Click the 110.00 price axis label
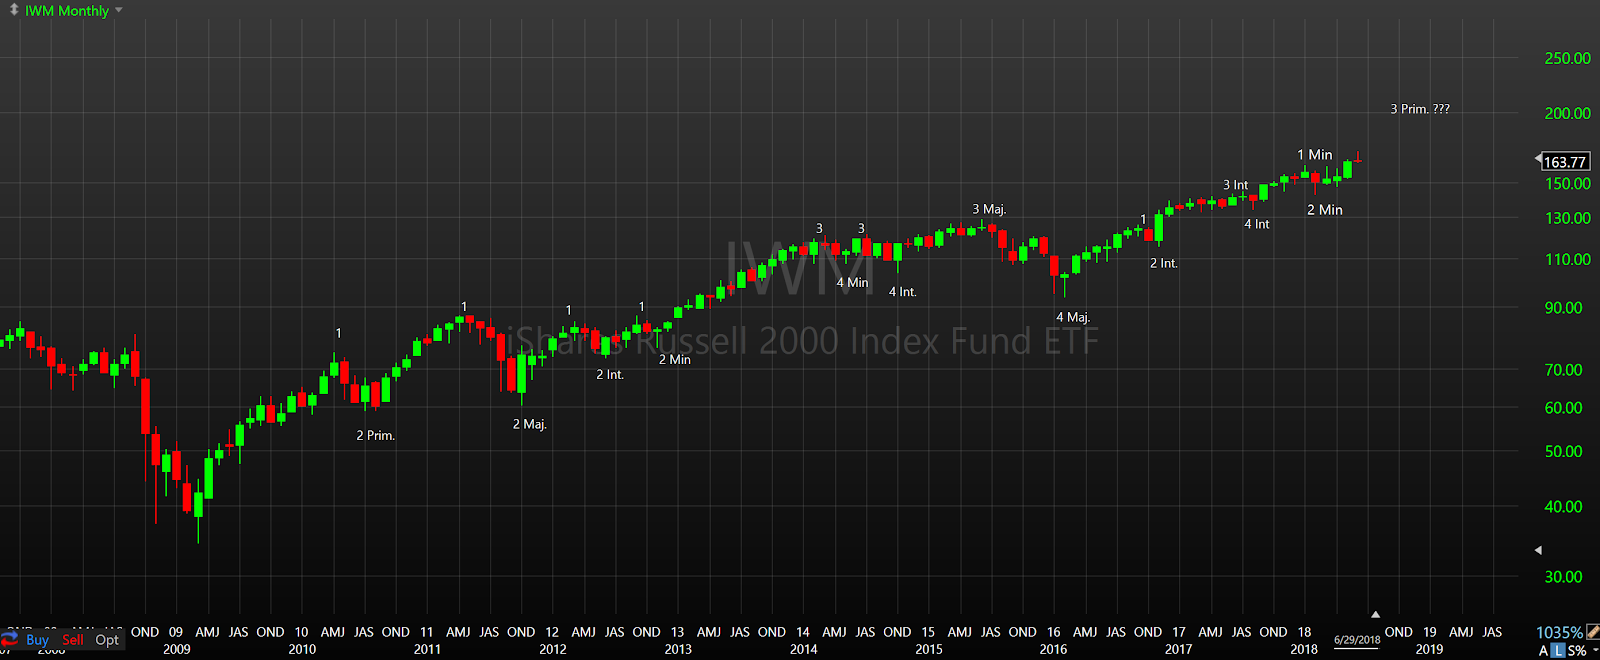Image resolution: width=1600 pixels, height=660 pixels. [x=1568, y=260]
